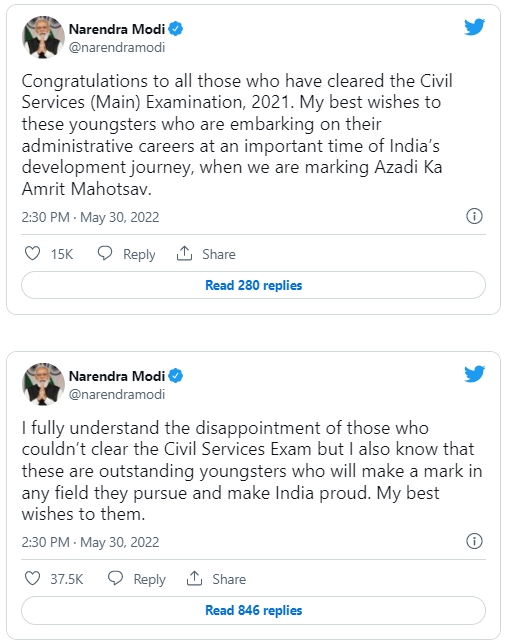Open @narendramodi handle in second tweet

point(117,394)
